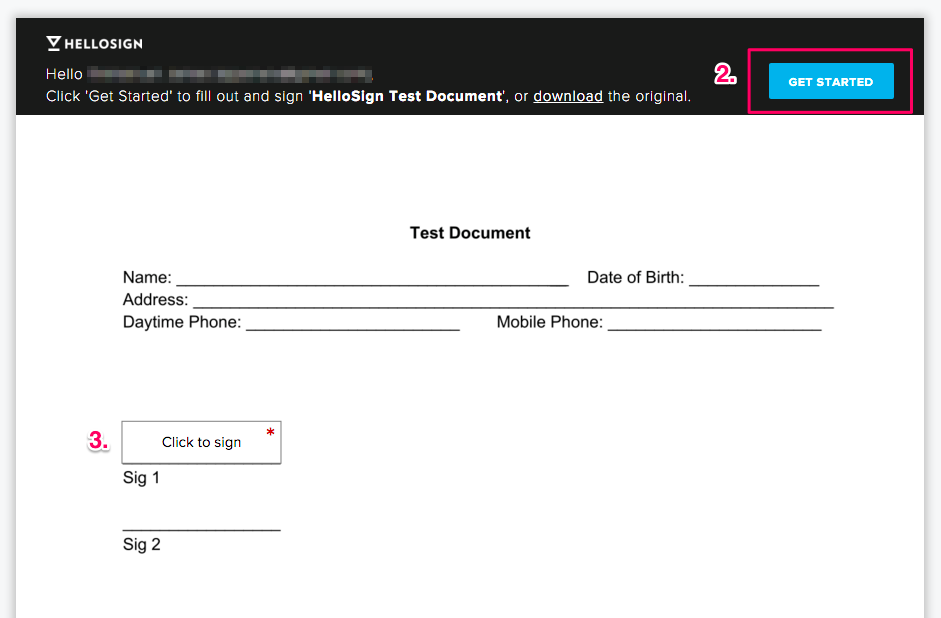Click the Sig 1 label
Viewport: 941px width, 618px height.
click(x=142, y=478)
